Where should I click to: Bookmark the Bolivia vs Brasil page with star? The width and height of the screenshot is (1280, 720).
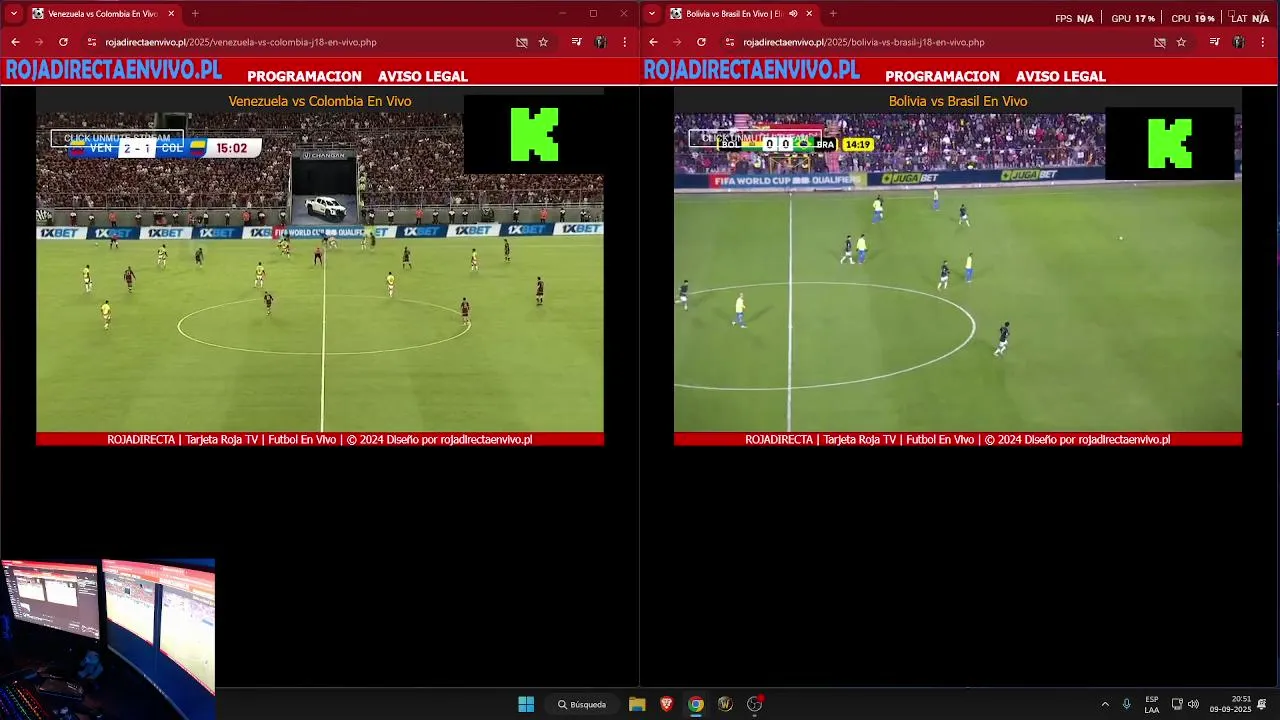tap(1181, 42)
